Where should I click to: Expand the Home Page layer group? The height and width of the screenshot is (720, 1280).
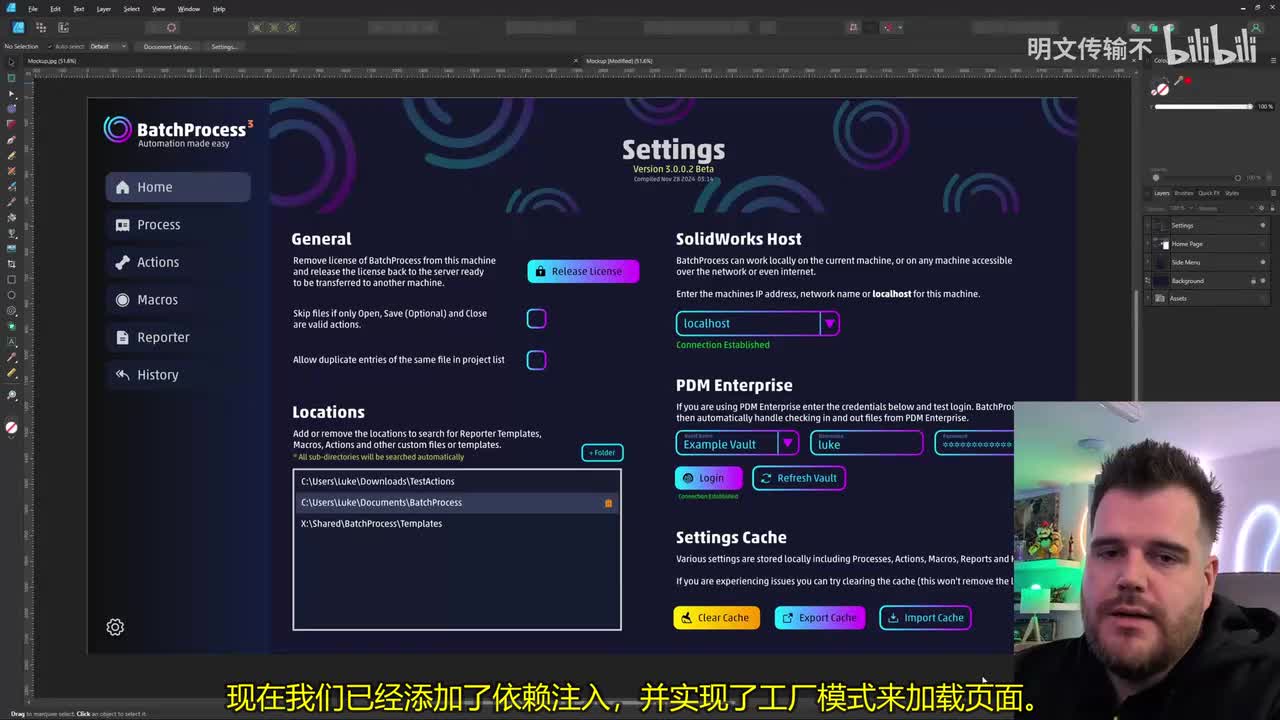1148,244
